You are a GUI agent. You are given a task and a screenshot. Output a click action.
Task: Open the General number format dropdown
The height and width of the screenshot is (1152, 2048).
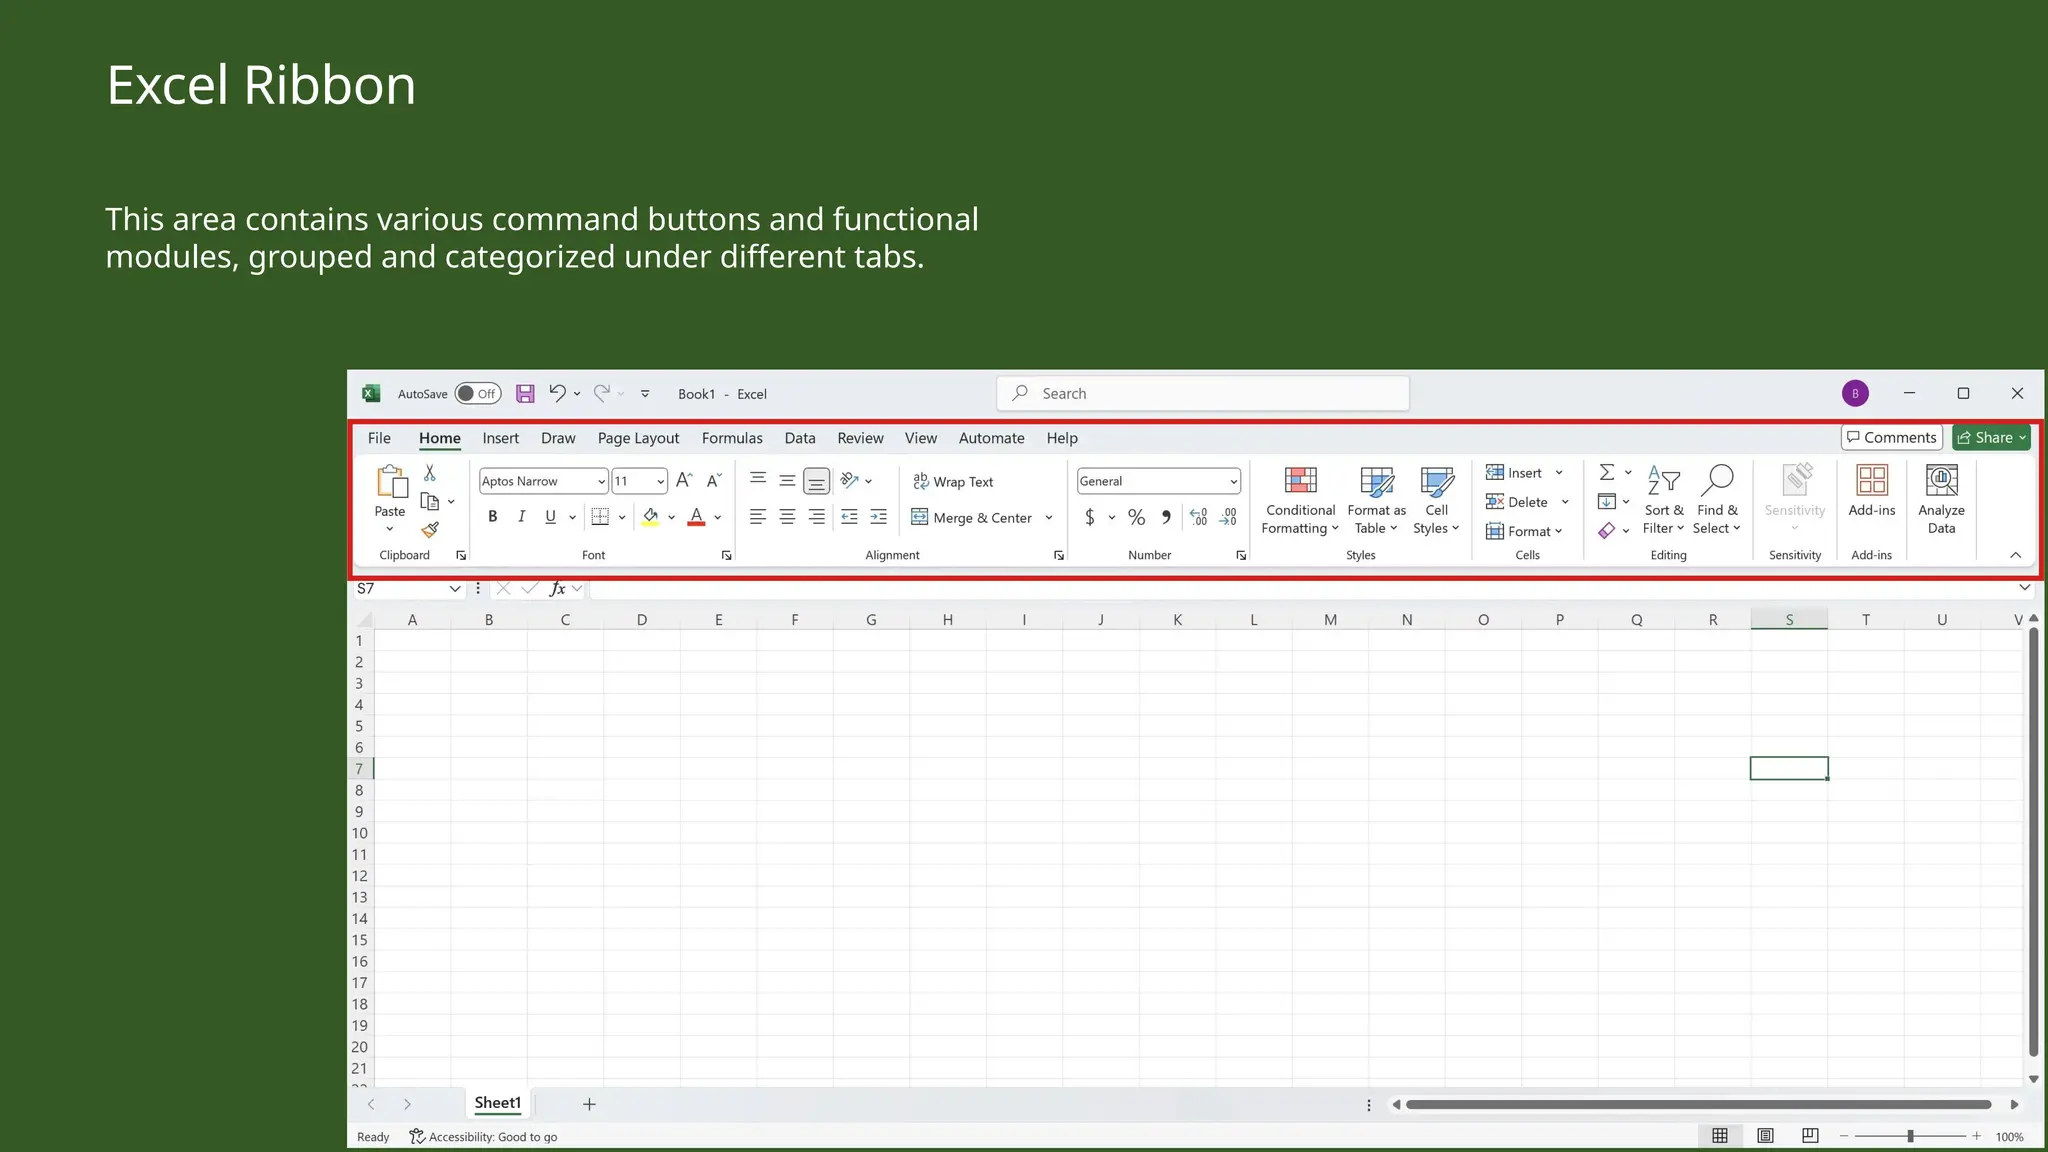pyautogui.click(x=1233, y=482)
